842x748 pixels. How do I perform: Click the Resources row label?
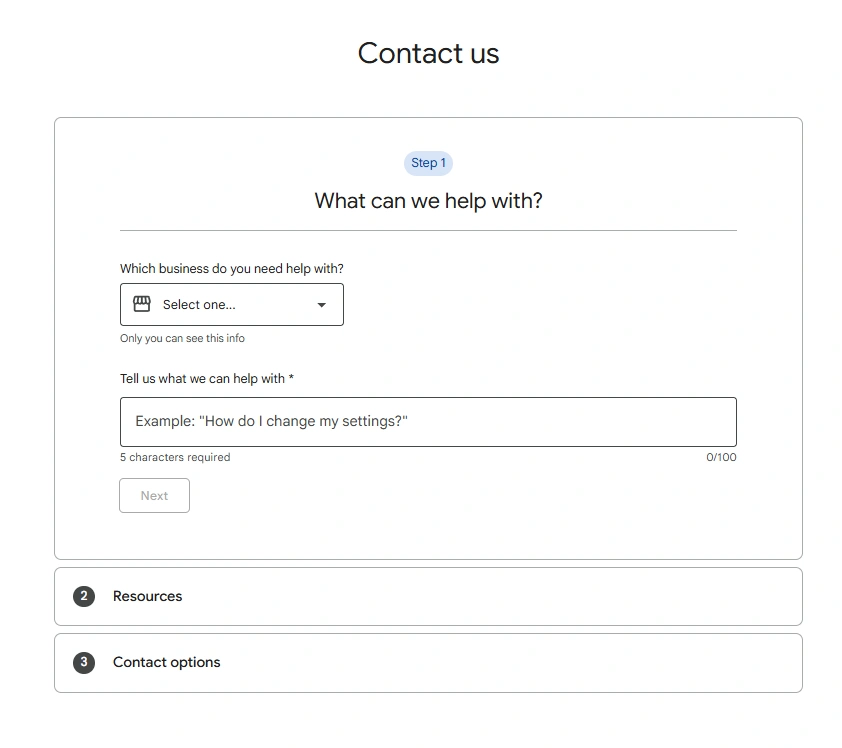click(147, 596)
